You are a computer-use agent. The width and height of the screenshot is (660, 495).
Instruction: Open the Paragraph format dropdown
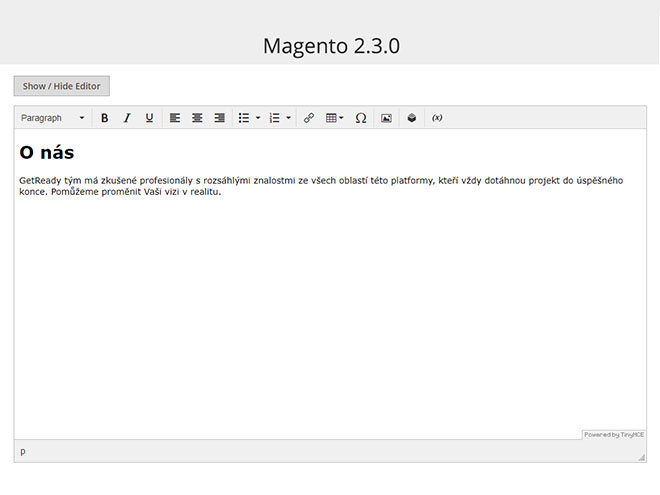pyautogui.click(x=53, y=118)
